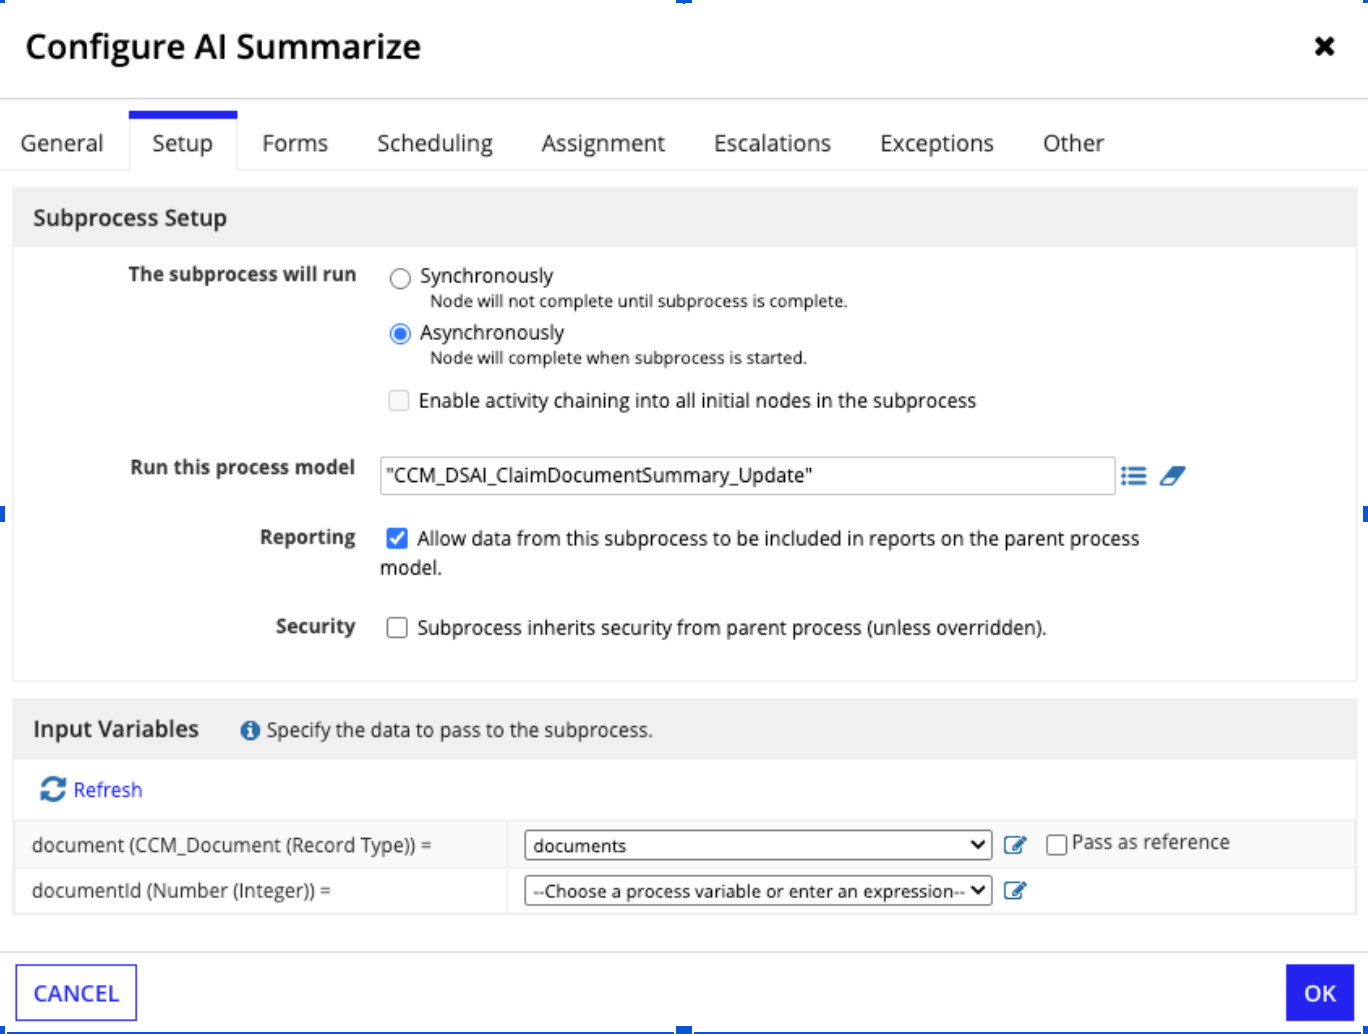This screenshot has width=1368, height=1034.
Task: Enable Subprocess inherits security checkbox
Action: coord(397,628)
